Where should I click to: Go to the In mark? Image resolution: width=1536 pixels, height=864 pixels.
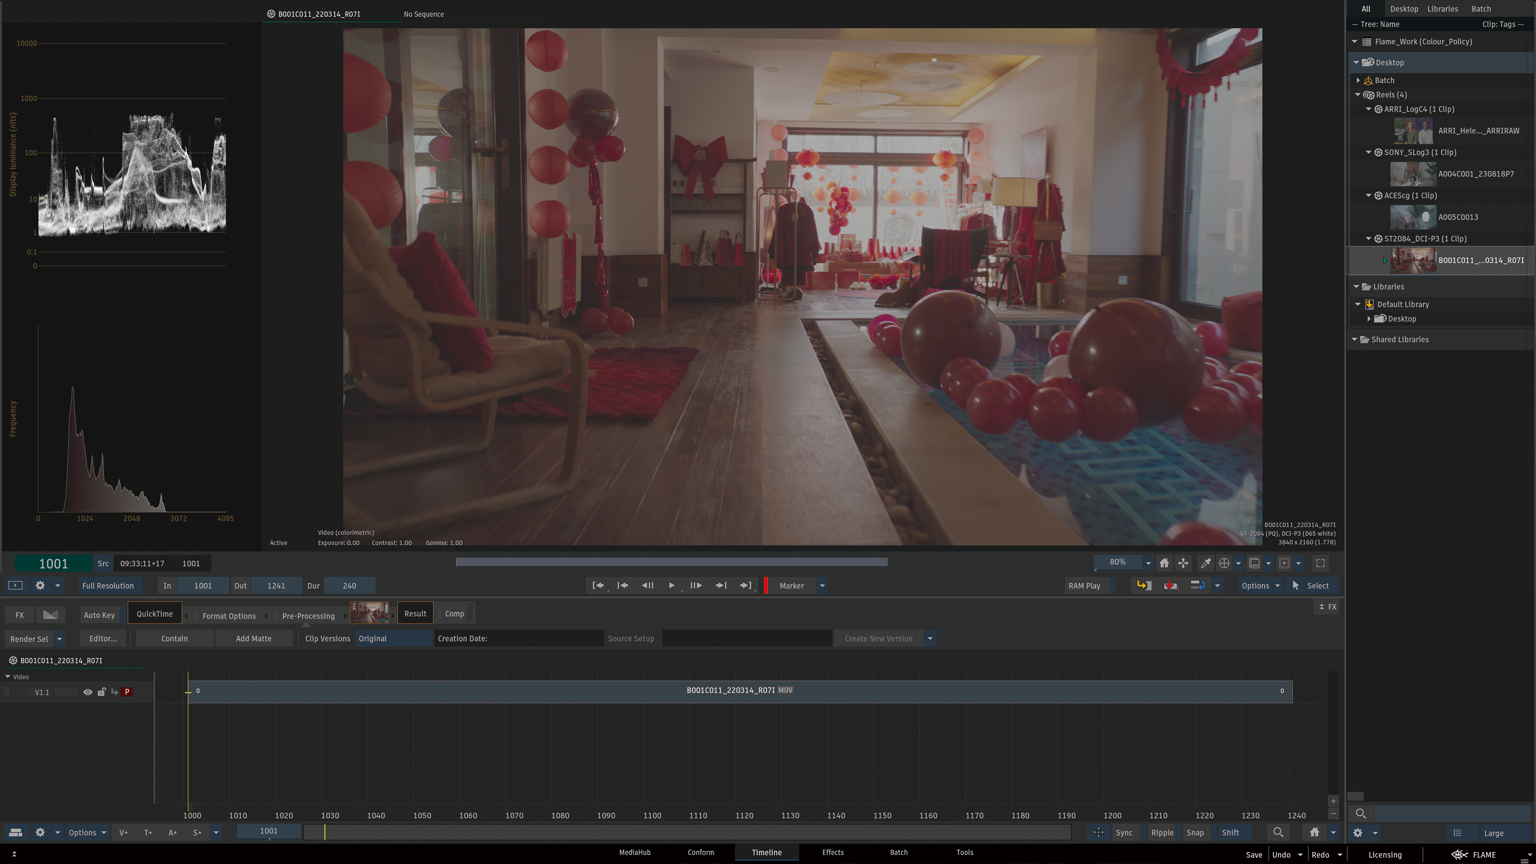point(598,586)
